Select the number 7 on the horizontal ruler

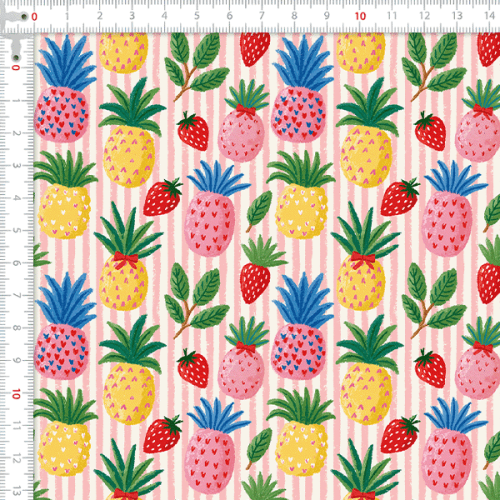(x=262, y=16)
